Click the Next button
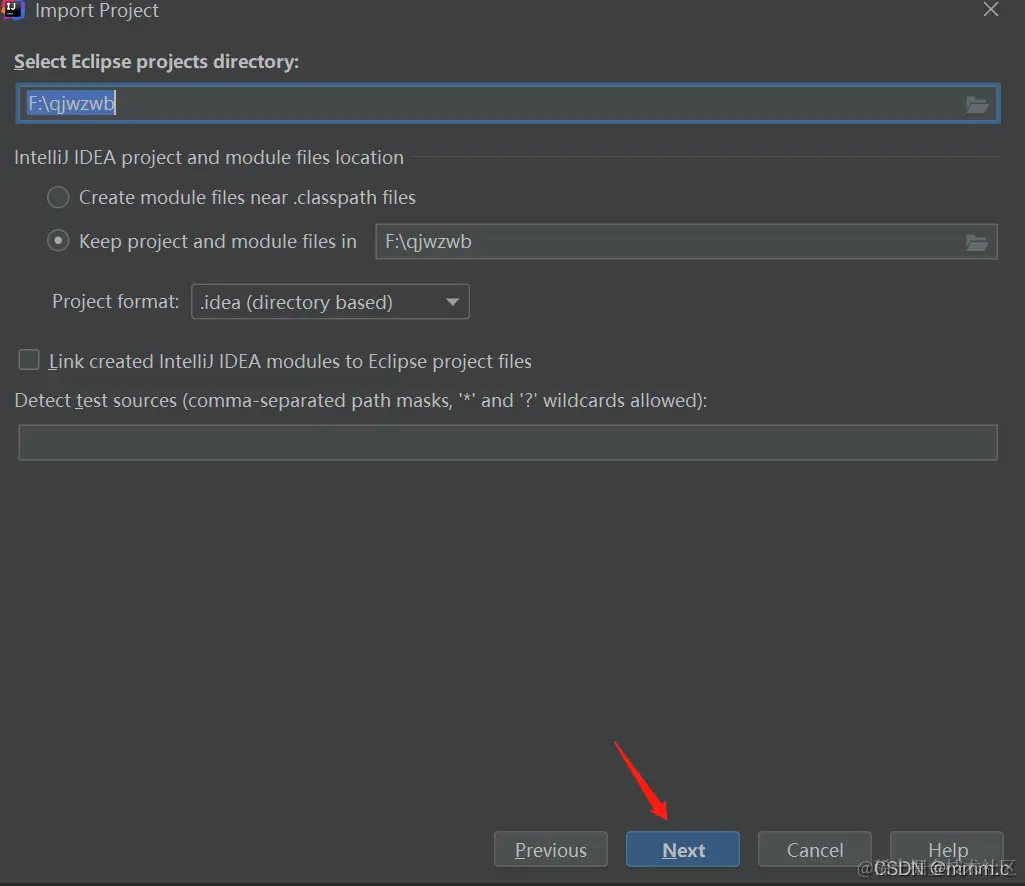 tap(682, 849)
